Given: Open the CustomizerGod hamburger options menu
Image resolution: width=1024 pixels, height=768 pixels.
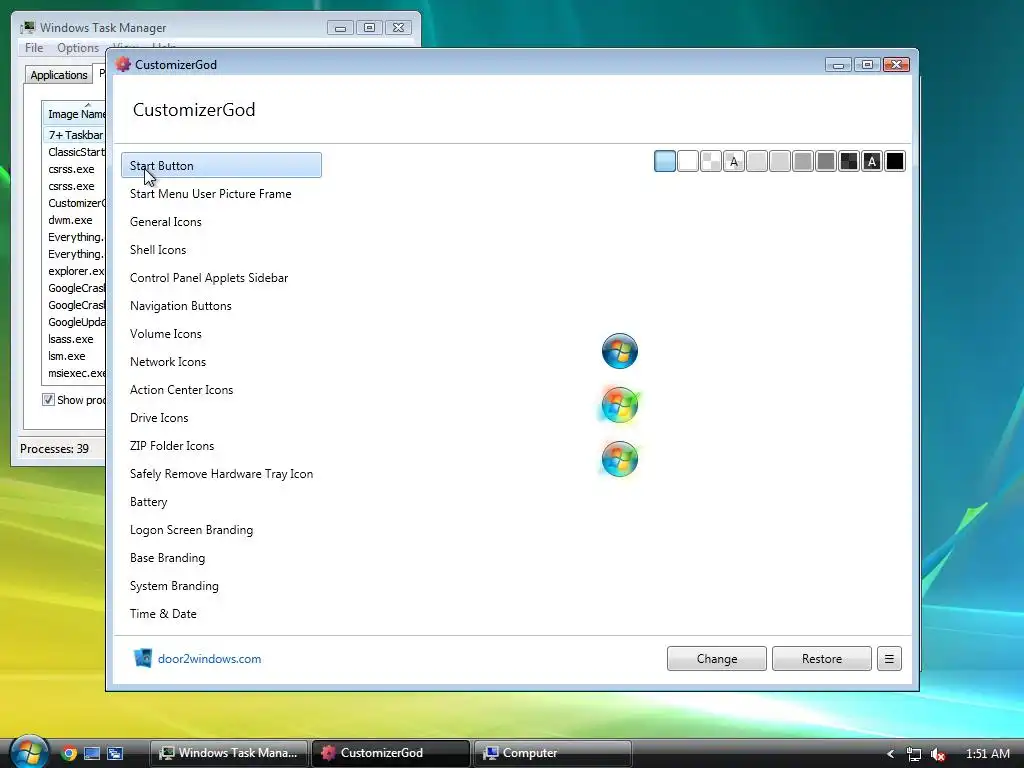Looking at the screenshot, I should coord(889,658).
